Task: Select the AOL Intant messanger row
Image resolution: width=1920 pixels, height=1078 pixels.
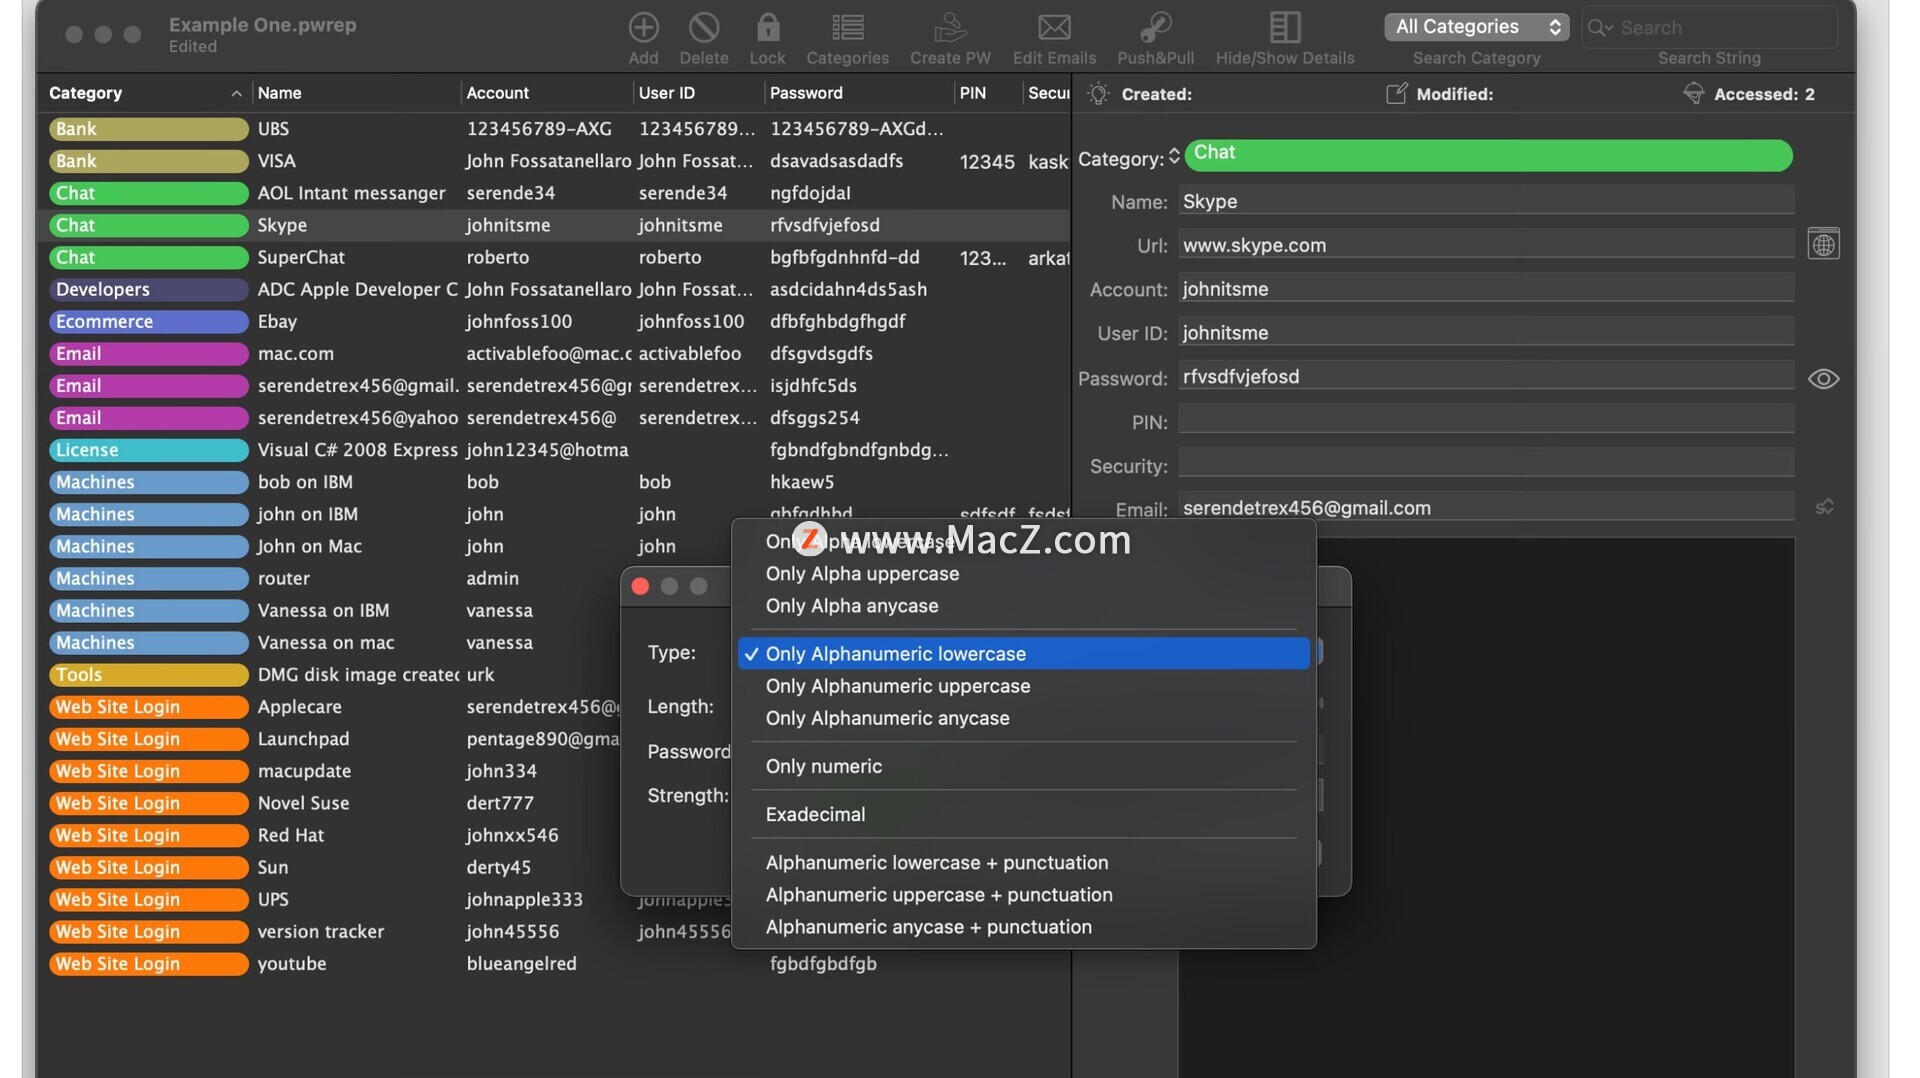Action: (x=556, y=193)
